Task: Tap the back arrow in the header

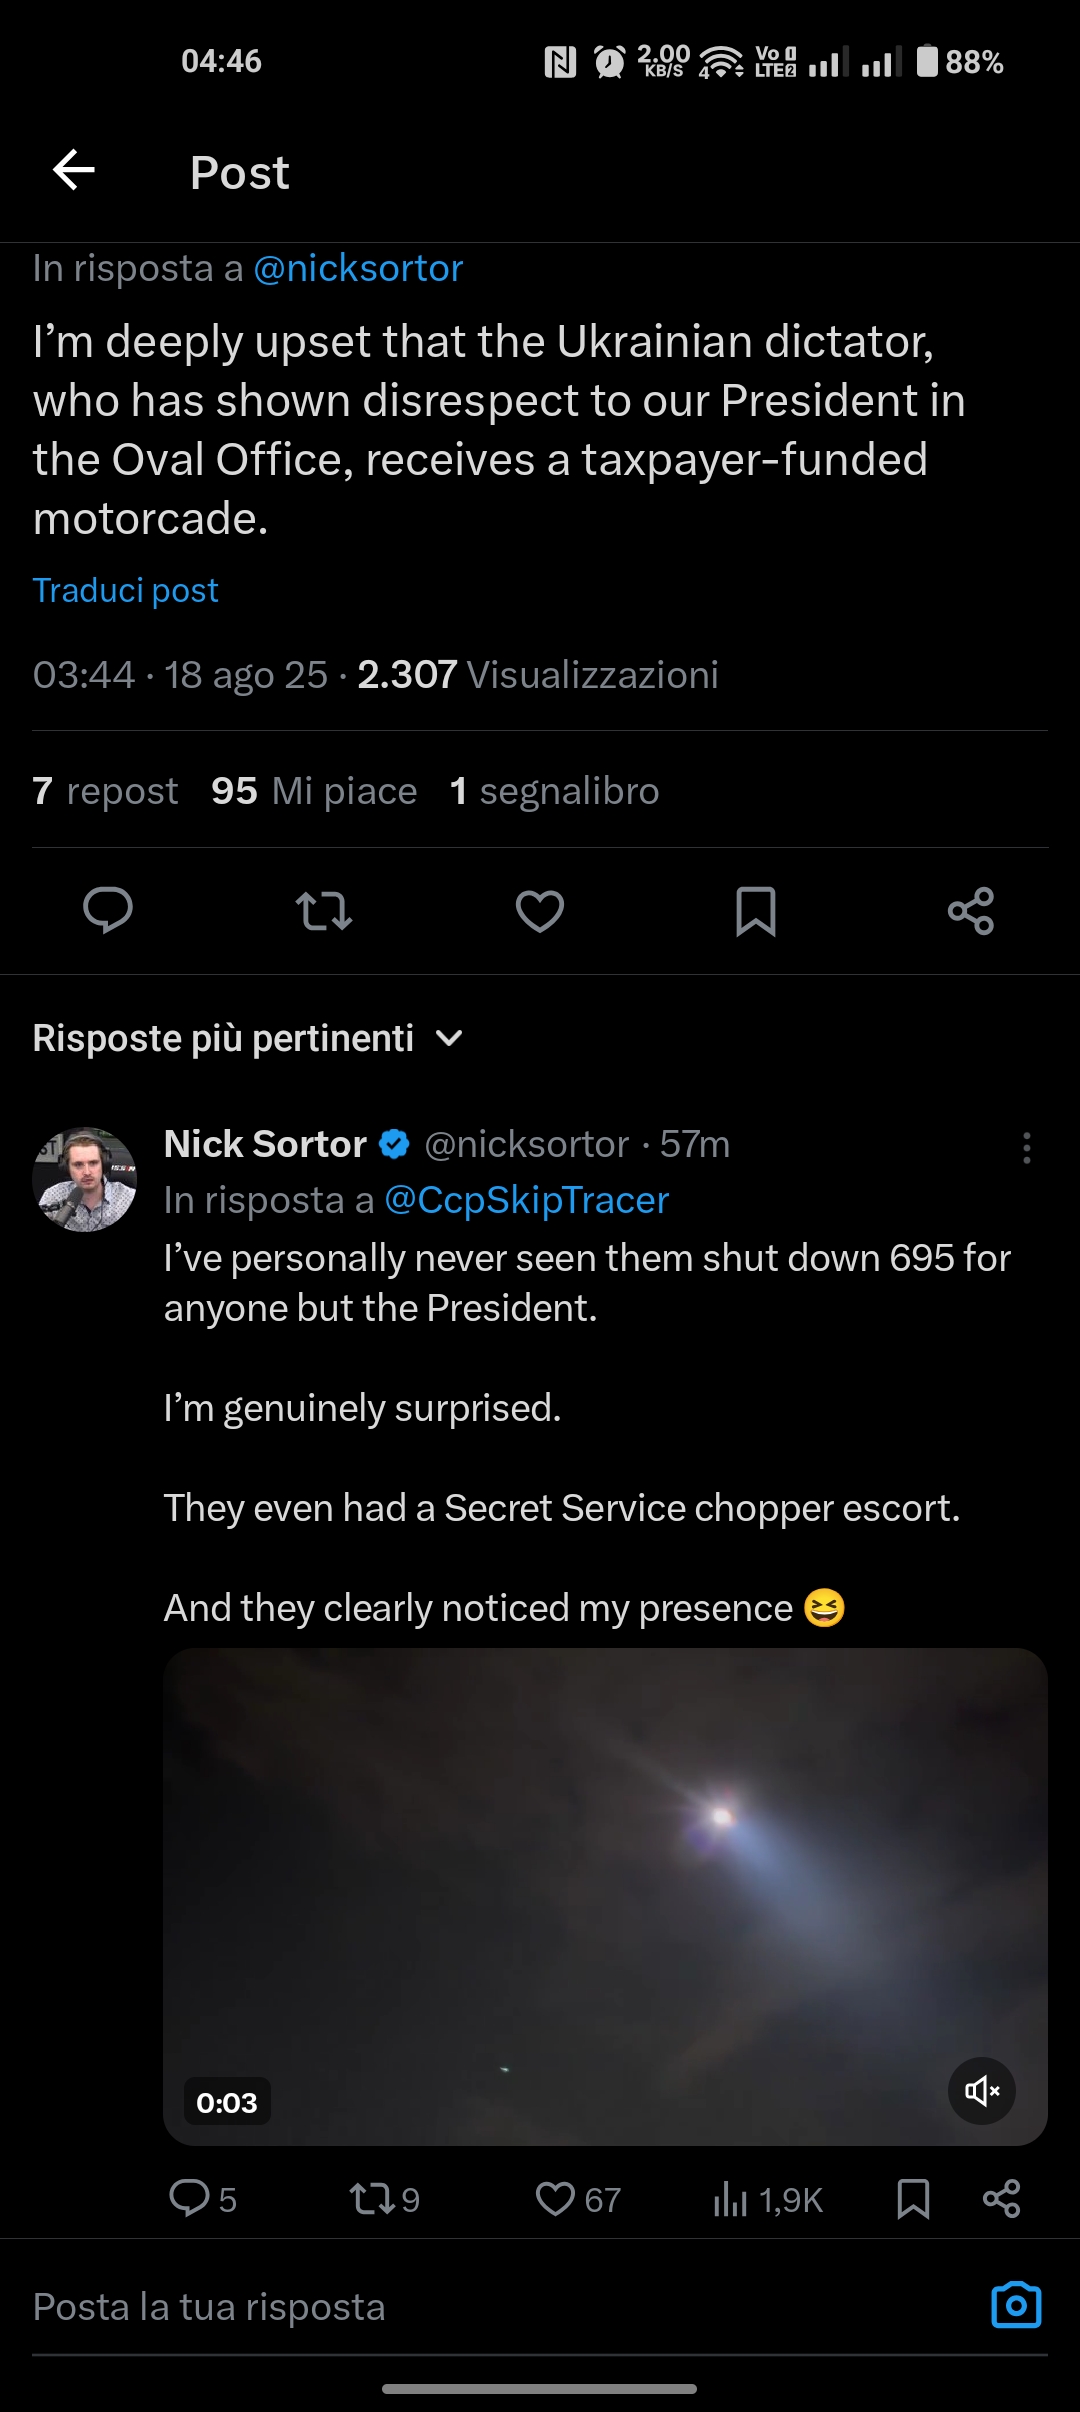Action: (x=74, y=170)
